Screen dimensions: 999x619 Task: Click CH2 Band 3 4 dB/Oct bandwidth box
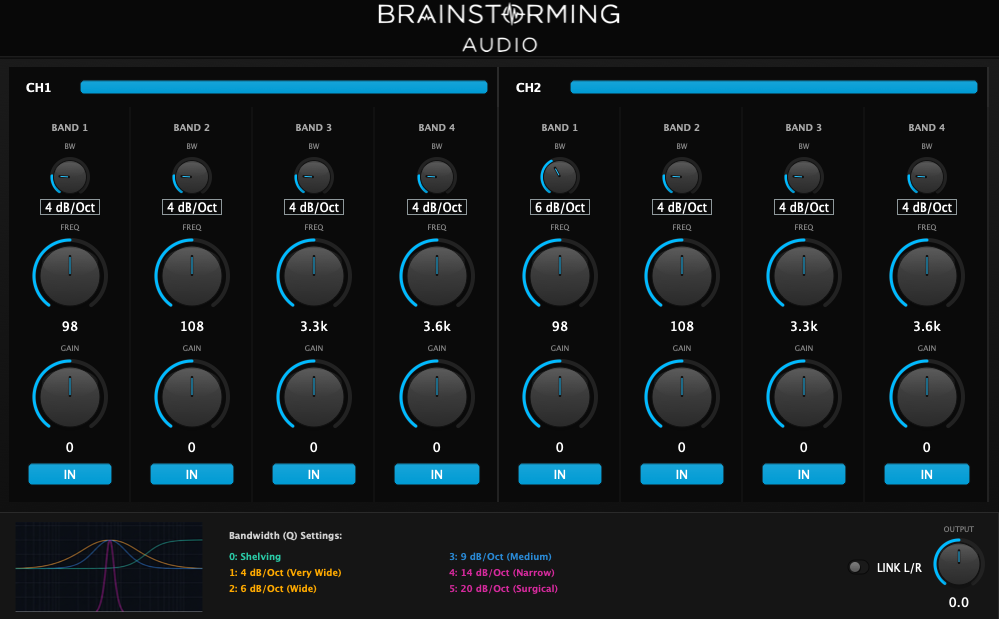point(803,207)
